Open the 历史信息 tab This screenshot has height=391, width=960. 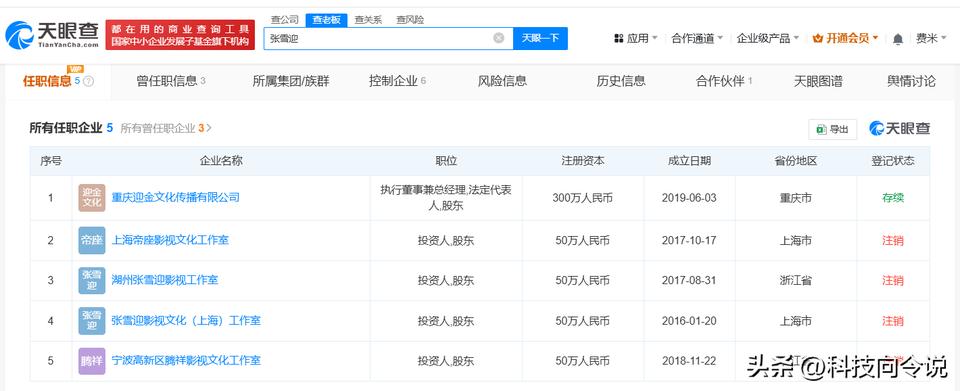pyautogui.click(x=621, y=81)
